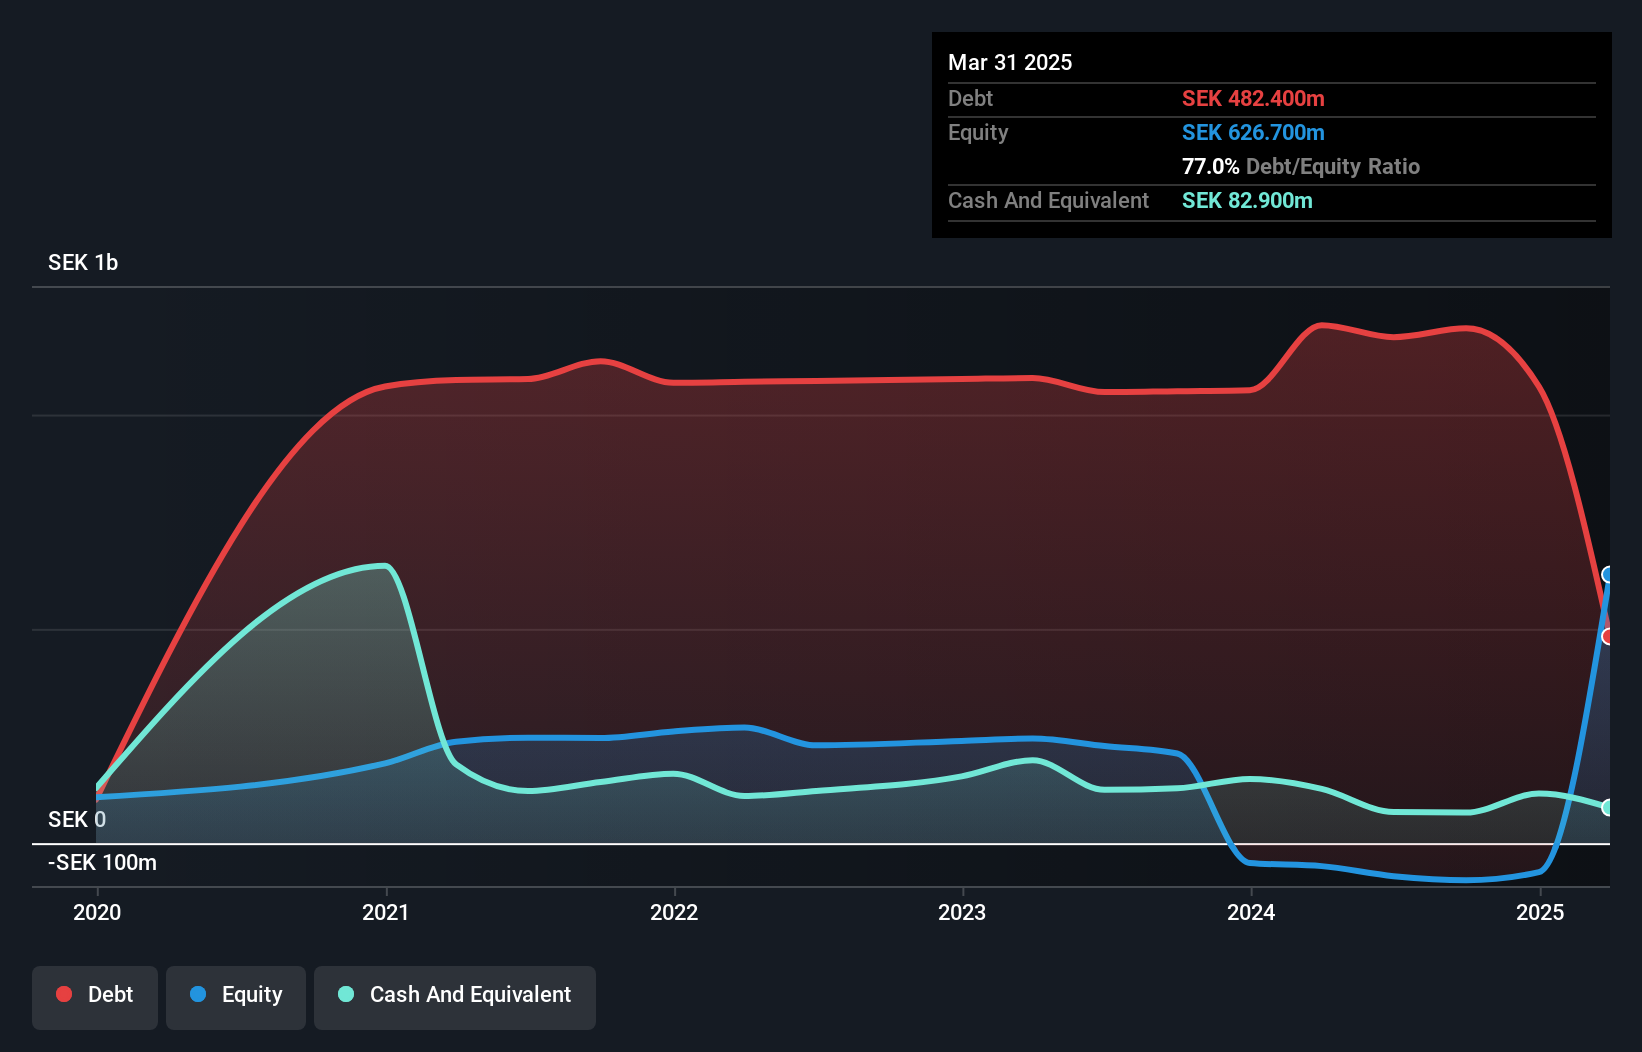Click the blue Equity legend dot

[198, 994]
